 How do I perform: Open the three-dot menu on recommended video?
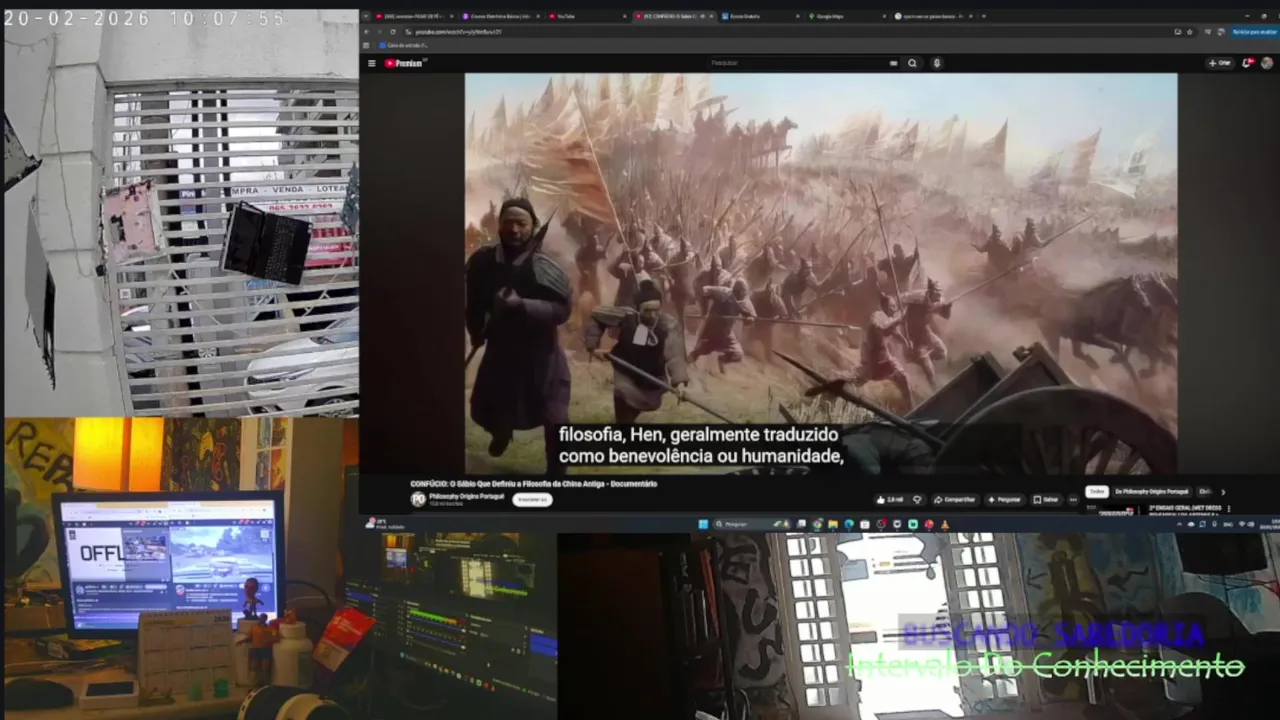(1229, 509)
